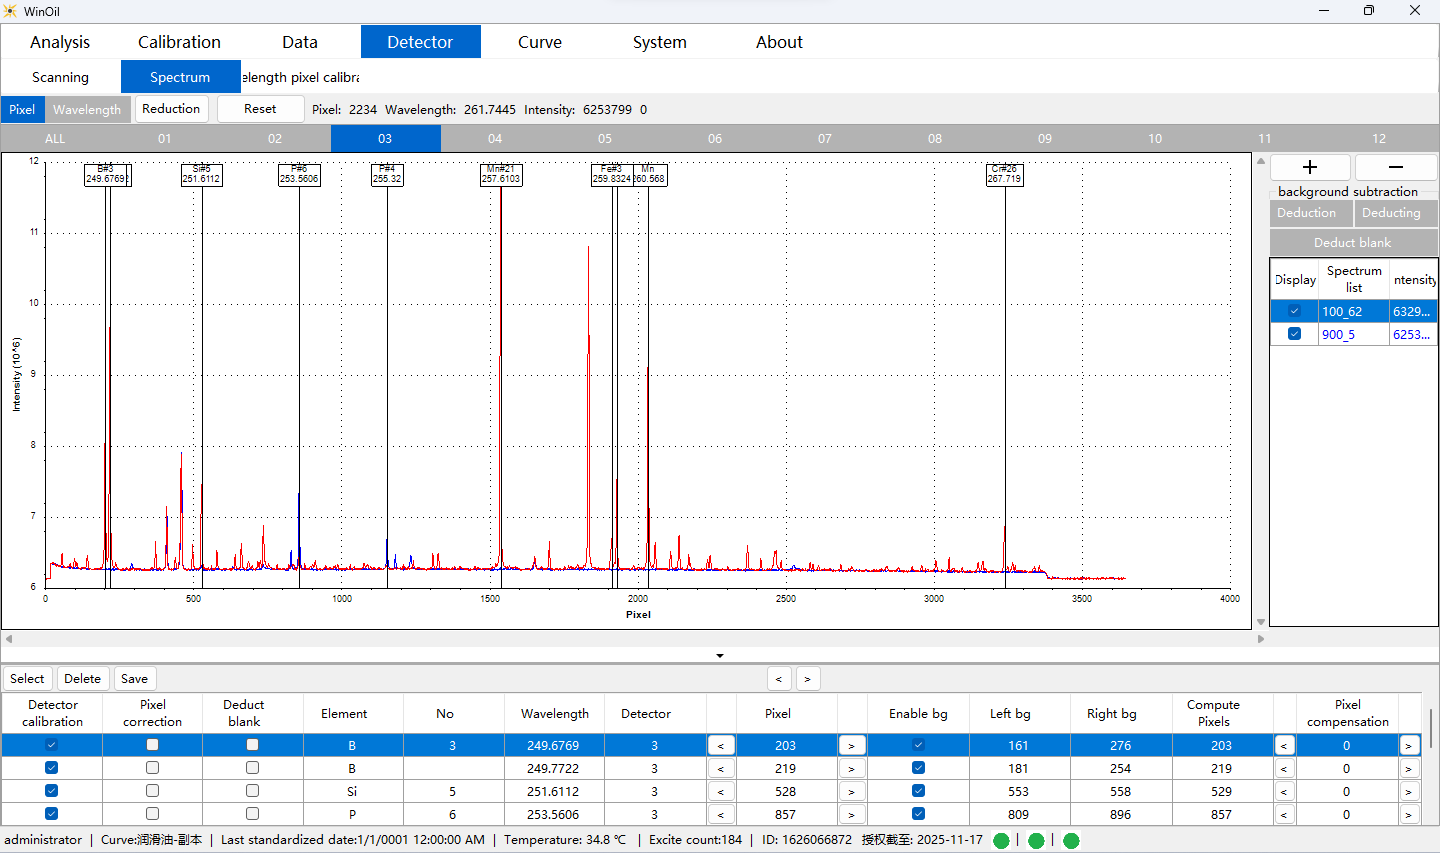Increase pixel value for P row
This screenshot has height=853, width=1440.
(851, 814)
